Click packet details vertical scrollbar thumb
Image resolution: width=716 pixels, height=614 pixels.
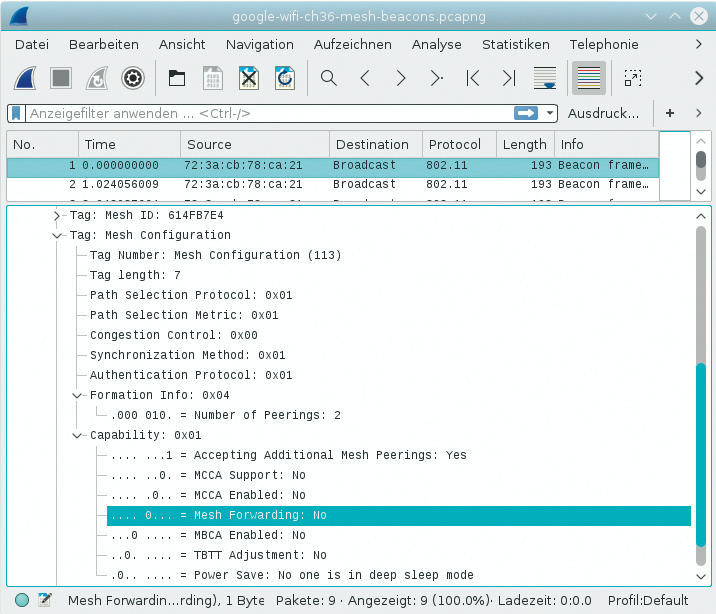pos(701,454)
